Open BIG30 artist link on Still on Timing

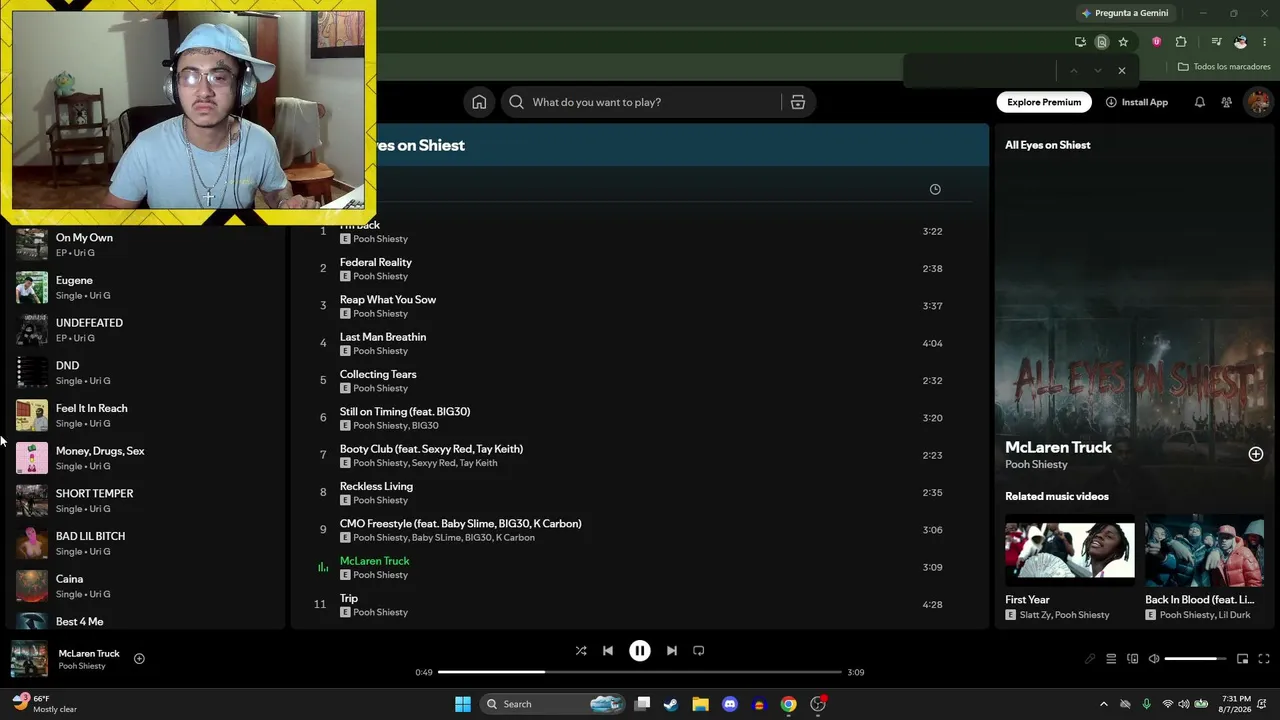pos(425,426)
